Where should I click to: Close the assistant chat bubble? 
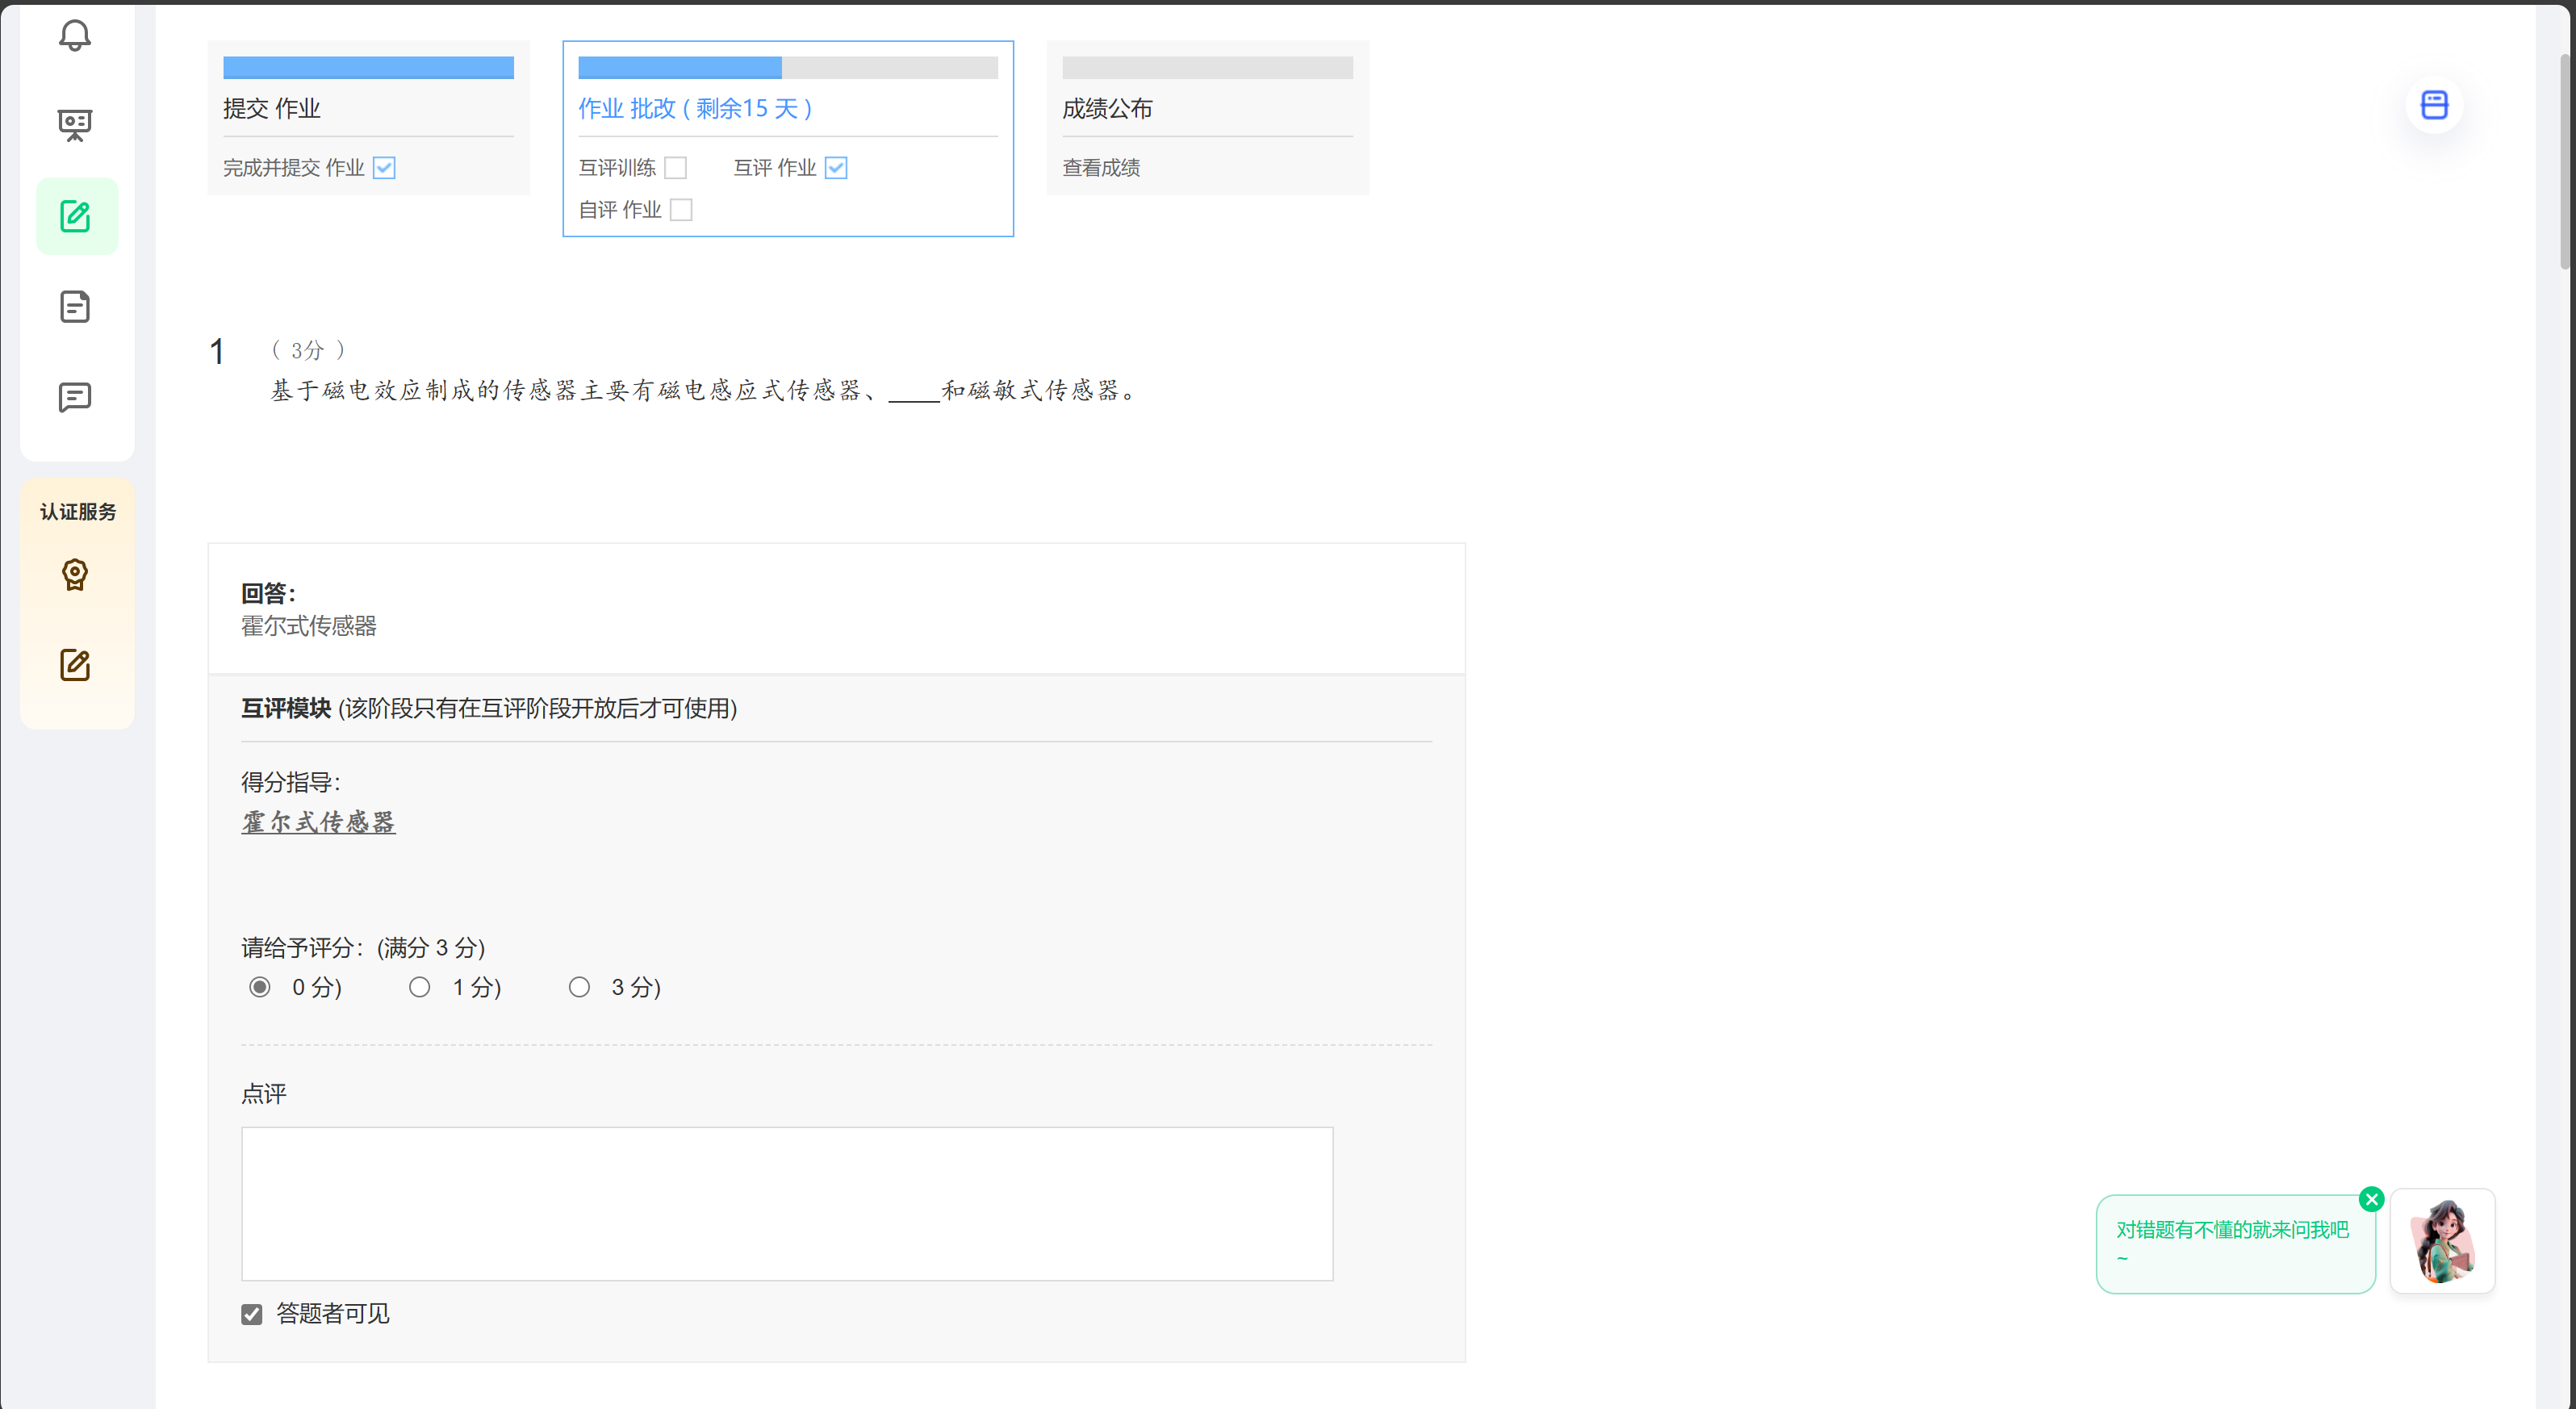[x=2371, y=1199]
